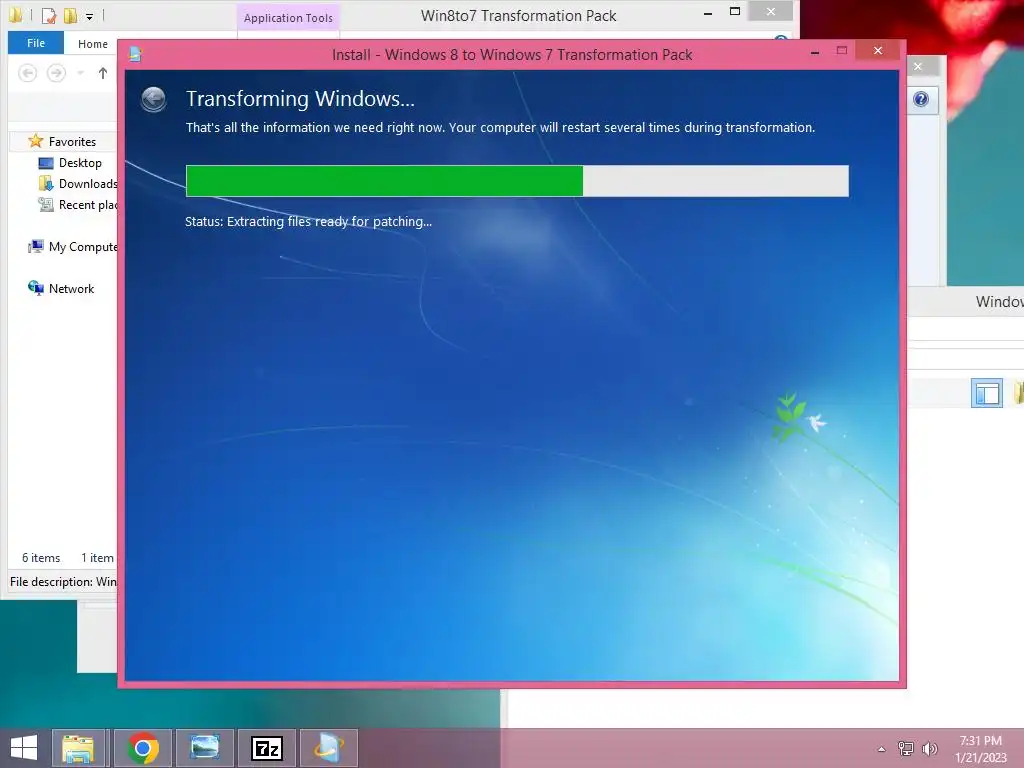Open the File tab in Explorer
Viewport: 1024px width, 768px height.
pyautogui.click(x=36, y=43)
